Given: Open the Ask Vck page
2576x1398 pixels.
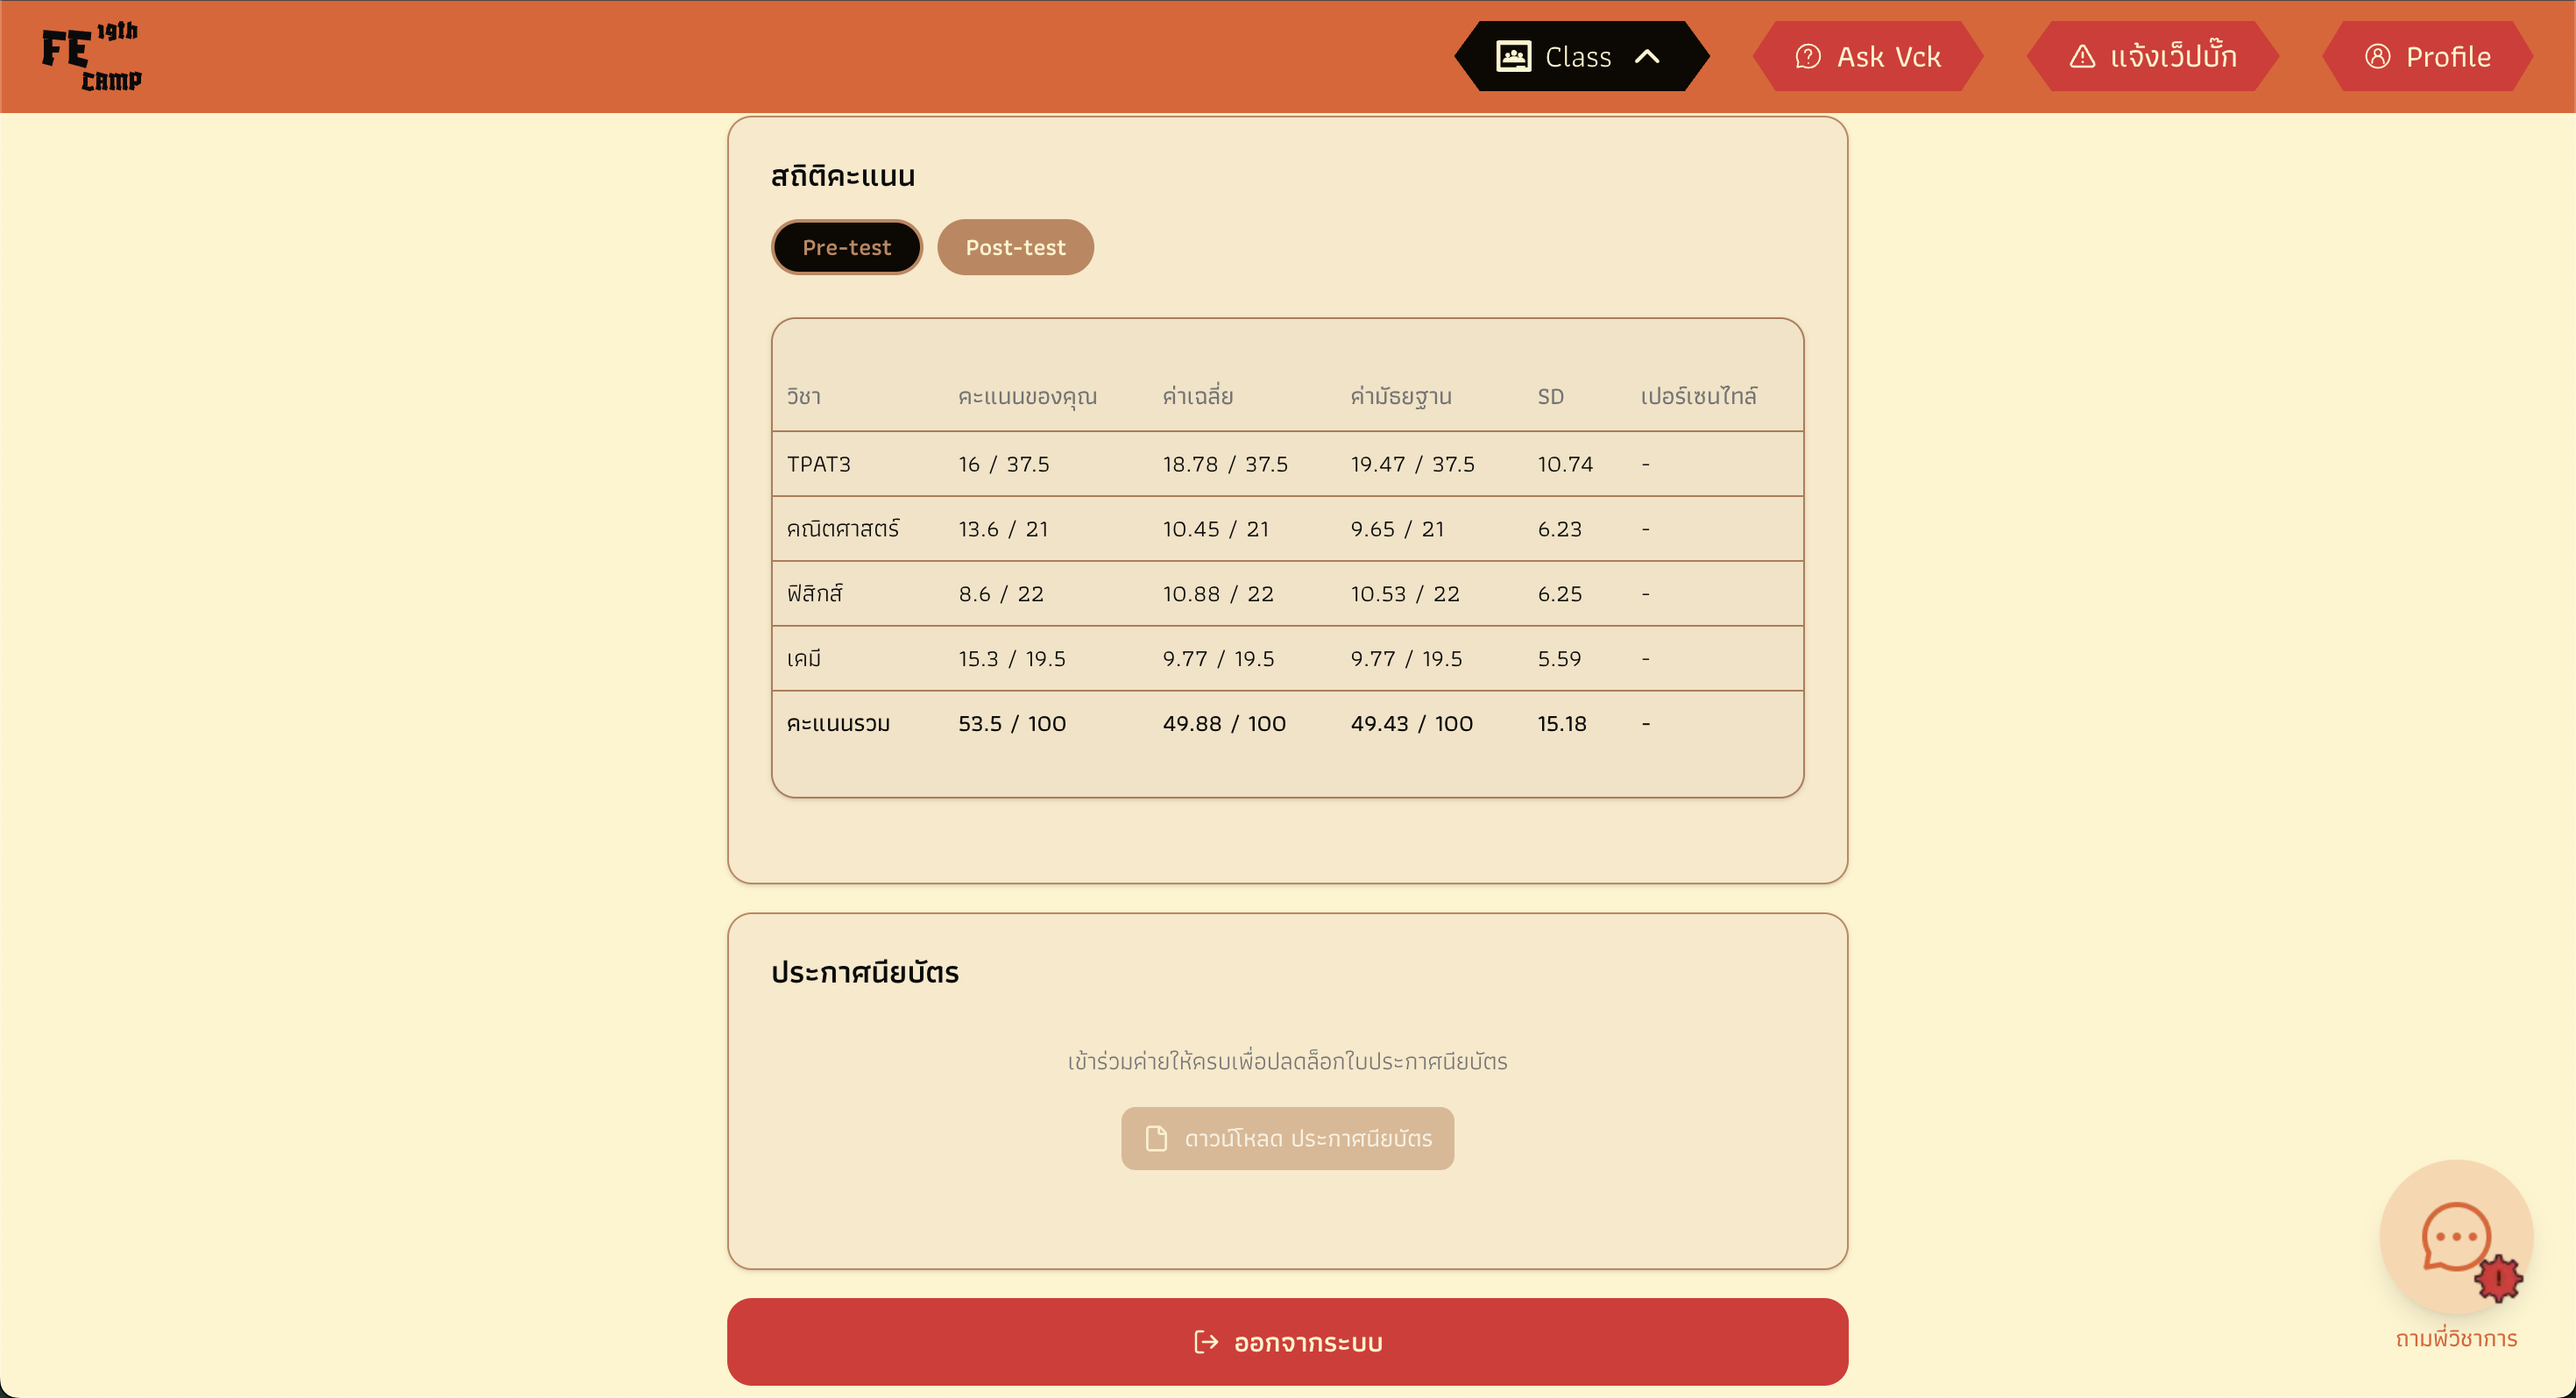Looking at the screenshot, I should (x=1868, y=56).
